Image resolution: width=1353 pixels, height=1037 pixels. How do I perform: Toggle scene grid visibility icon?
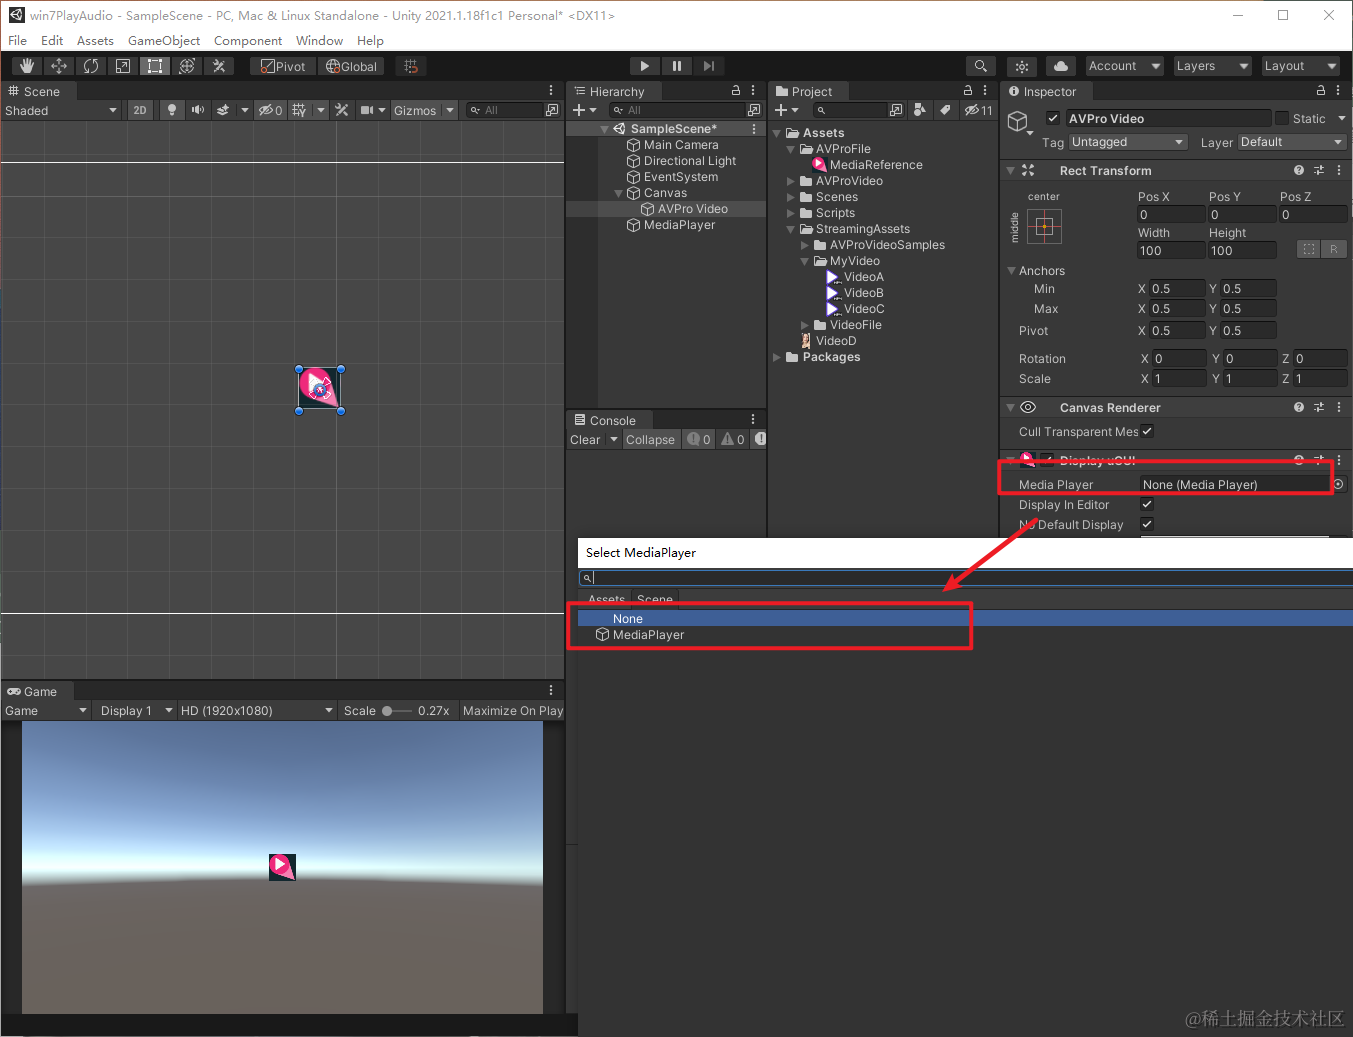pyautogui.click(x=299, y=110)
